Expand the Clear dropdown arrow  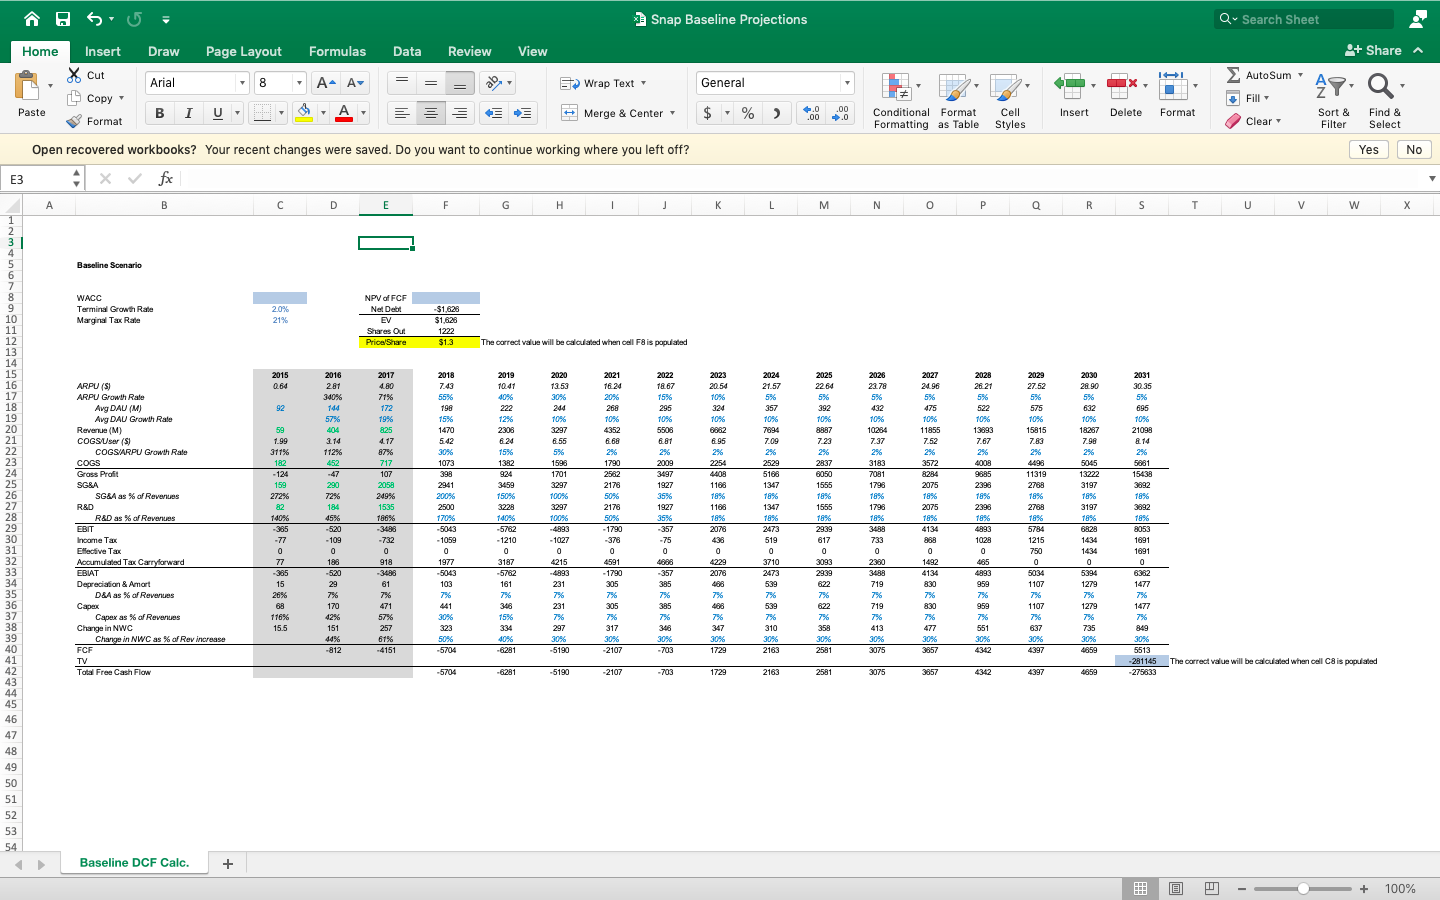click(x=1278, y=121)
